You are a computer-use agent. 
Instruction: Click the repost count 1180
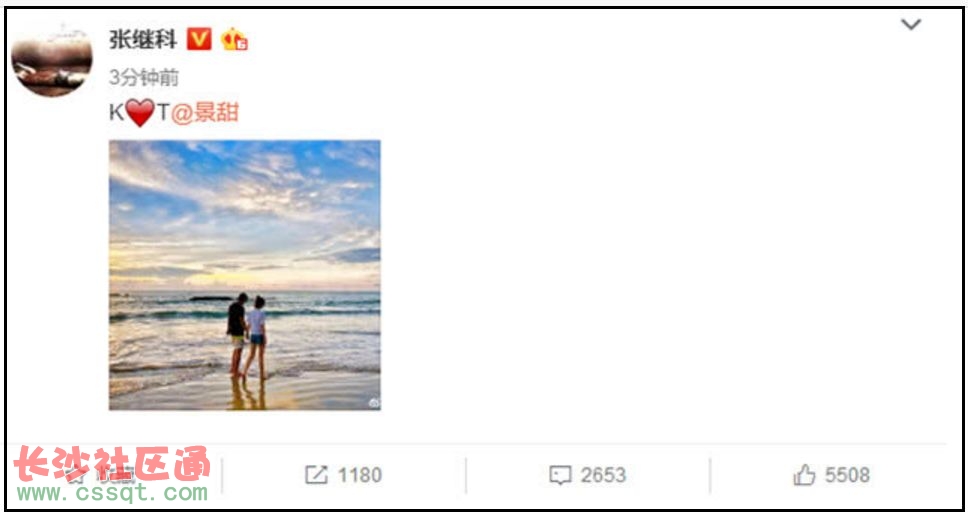click(360, 475)
